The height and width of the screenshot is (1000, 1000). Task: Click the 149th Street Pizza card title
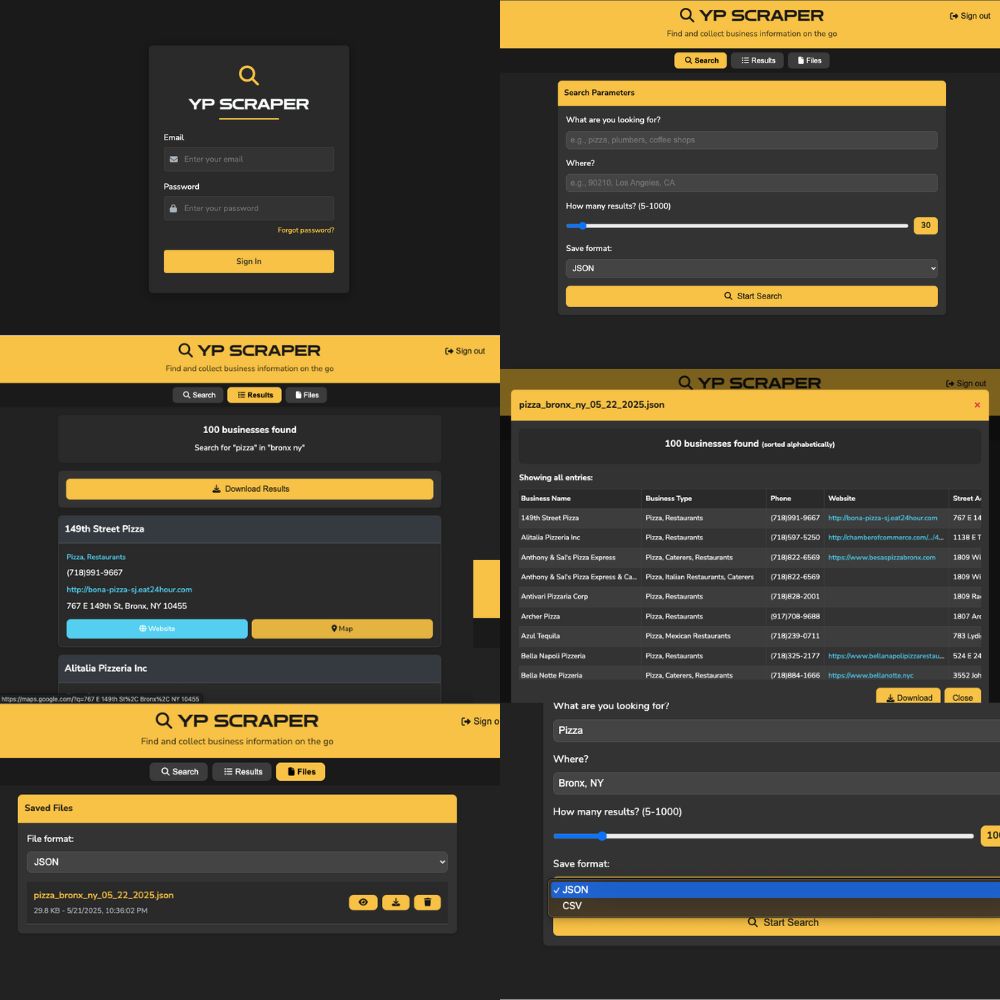click(105, 529)
